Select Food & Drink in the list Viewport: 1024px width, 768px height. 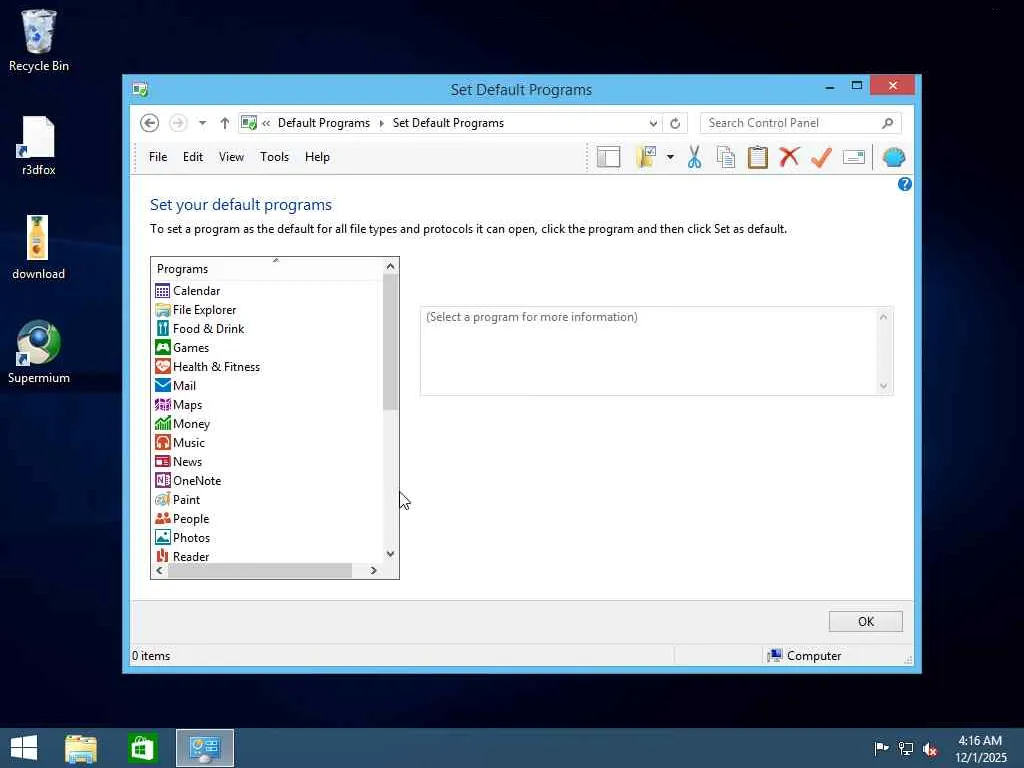click(208, 328)
